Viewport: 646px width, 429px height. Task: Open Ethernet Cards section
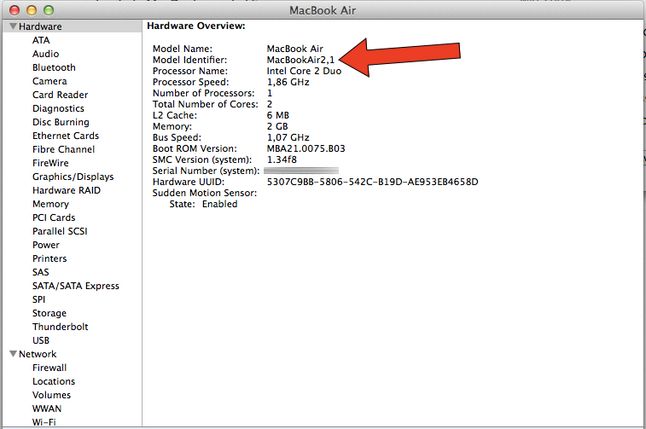pos(66,136)
